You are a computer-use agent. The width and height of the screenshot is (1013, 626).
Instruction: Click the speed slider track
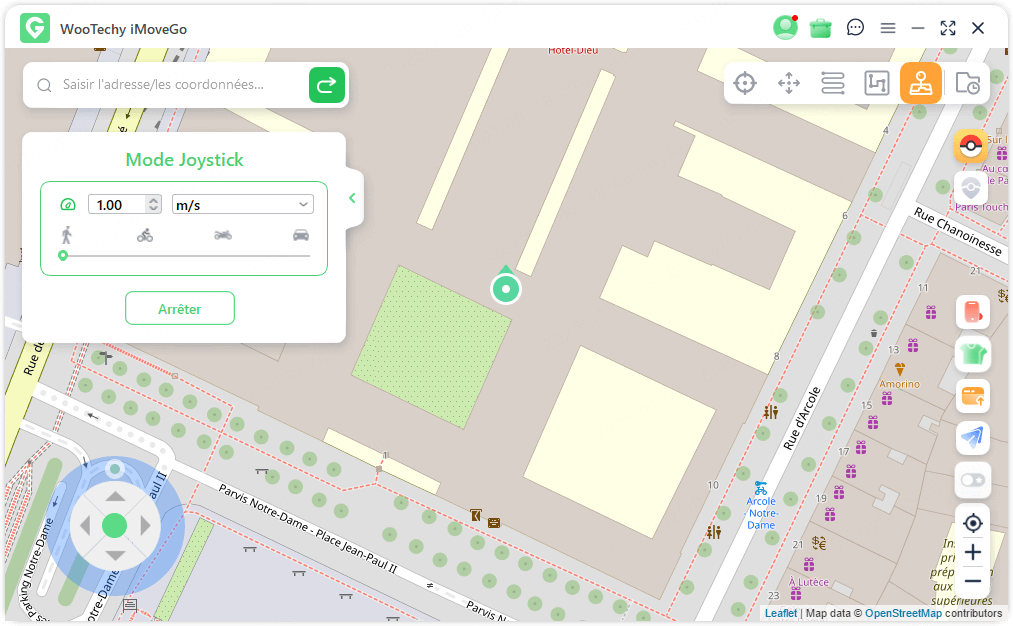tap(186, 256)
